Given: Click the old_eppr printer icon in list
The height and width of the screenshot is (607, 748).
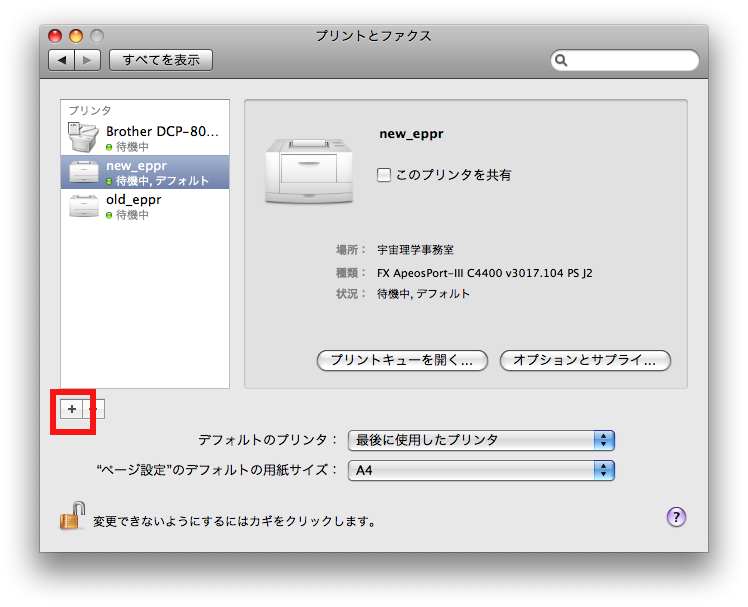Looking at the screenshot, I should (83, 206).
